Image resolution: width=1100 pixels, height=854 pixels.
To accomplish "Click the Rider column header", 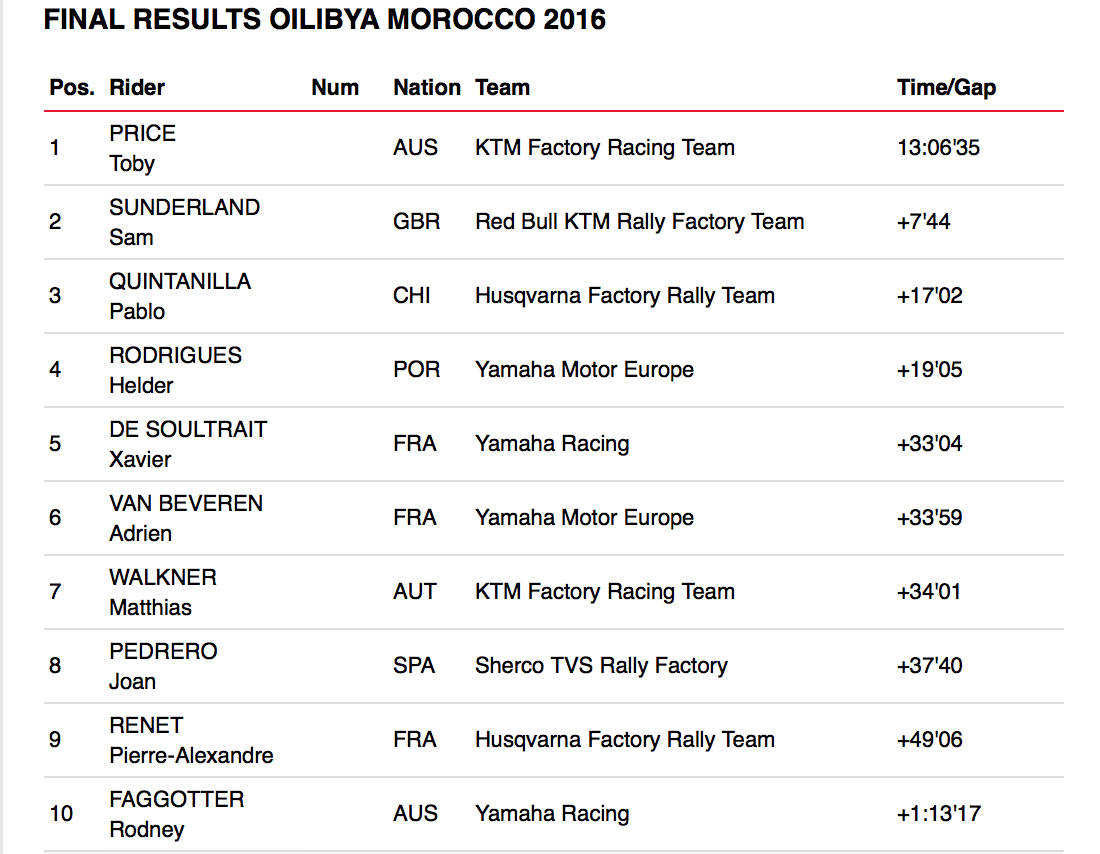I will [137, 87].
